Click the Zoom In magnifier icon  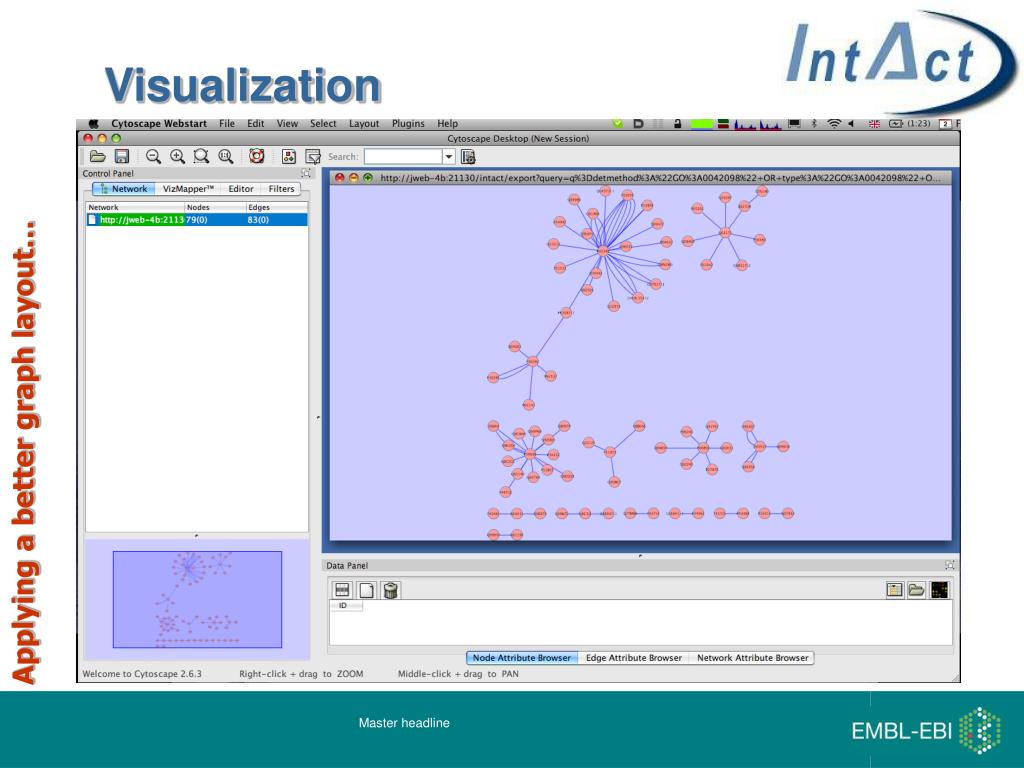tap(177, 157)
